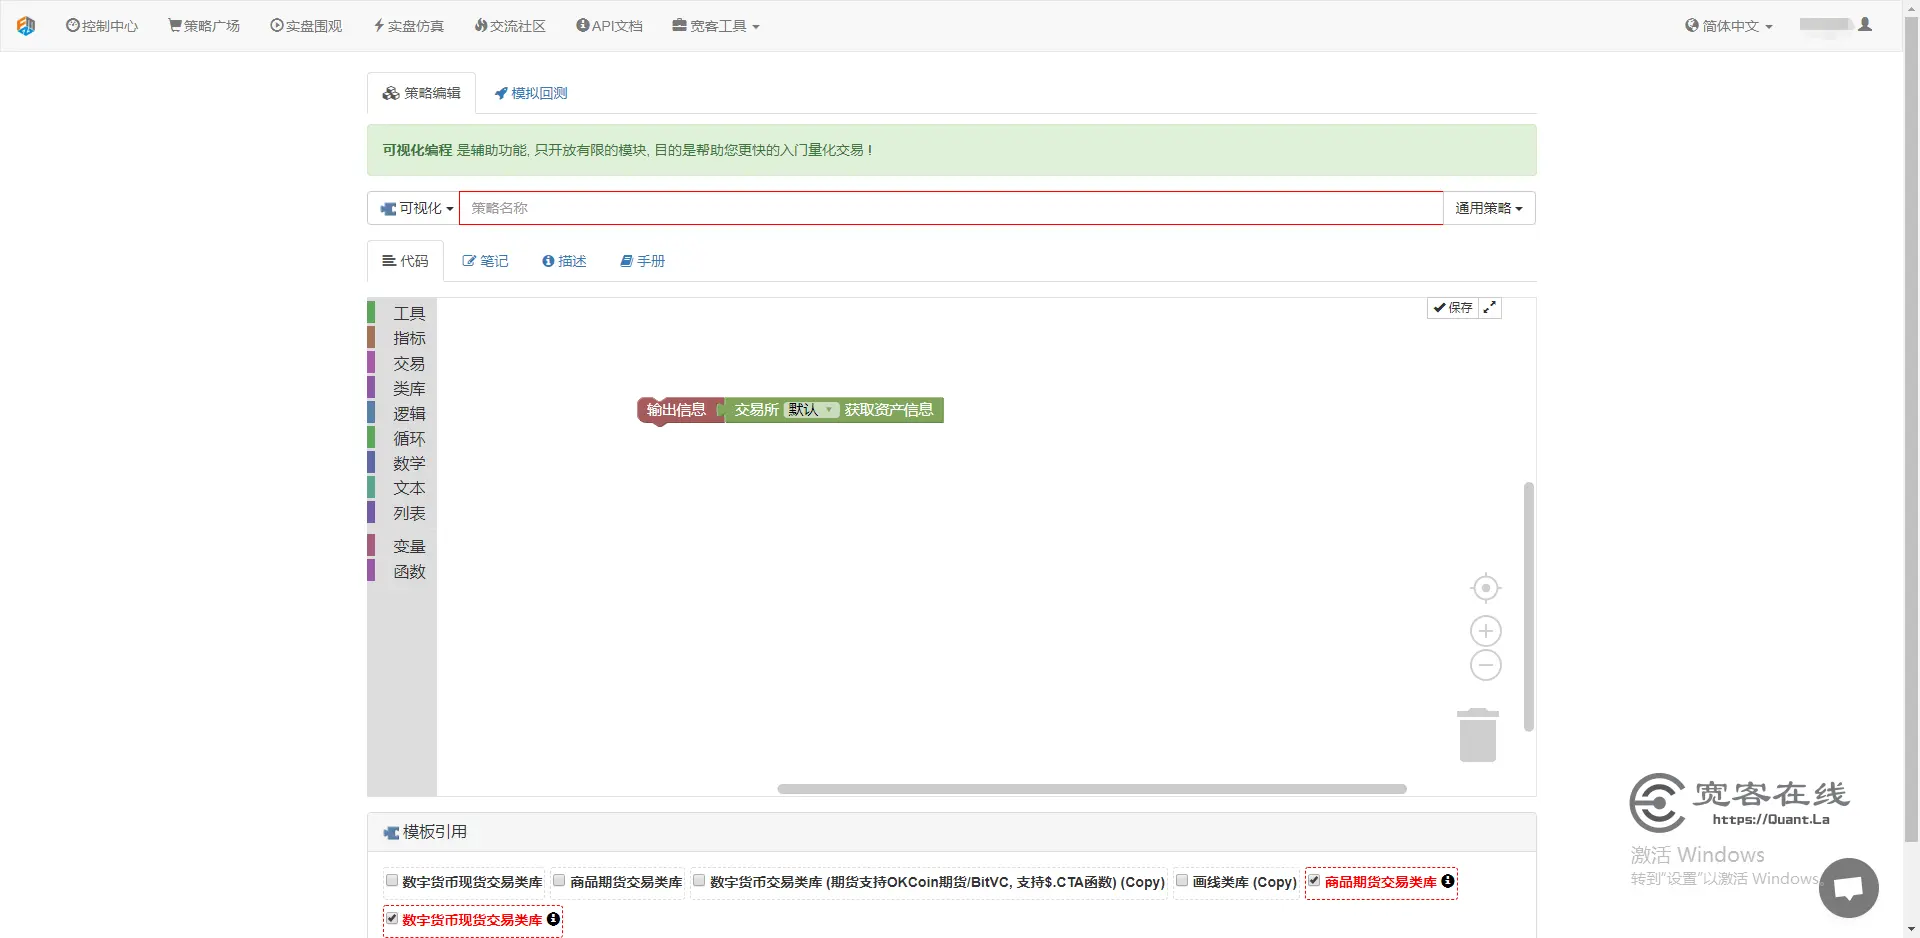Image resolution: width=1920 pixels, height=938 pixels.
Task: Open the chat support bubble icon
Action: 1850,888
